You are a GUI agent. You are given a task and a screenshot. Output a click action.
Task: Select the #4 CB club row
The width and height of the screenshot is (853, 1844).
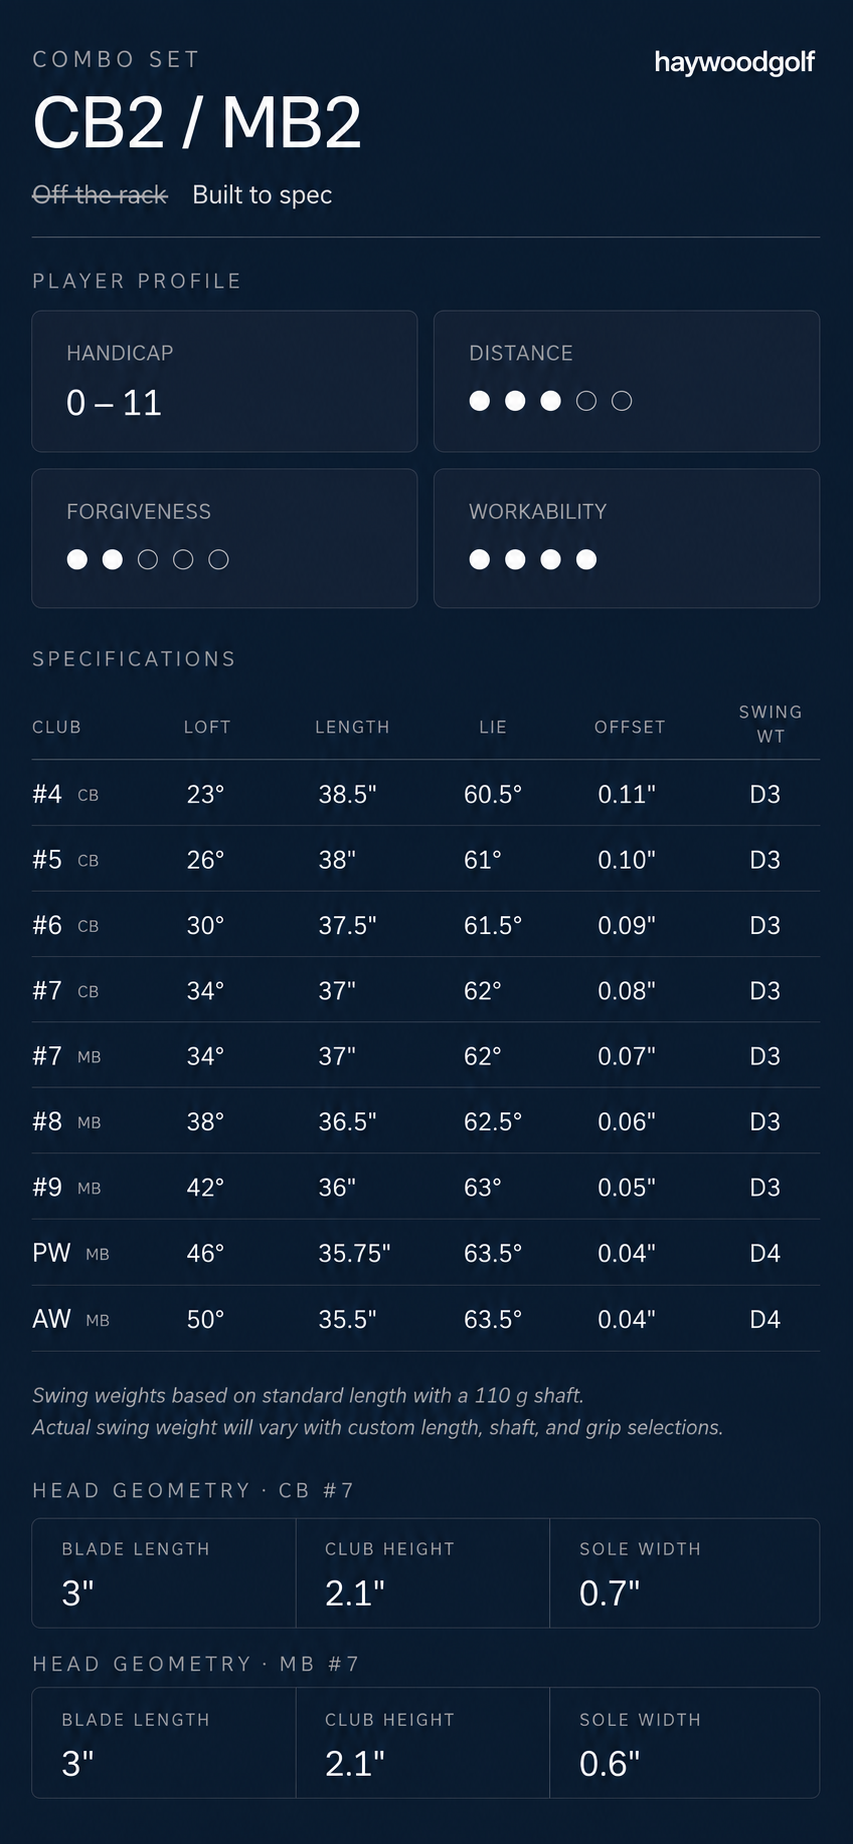click(426, 793)
